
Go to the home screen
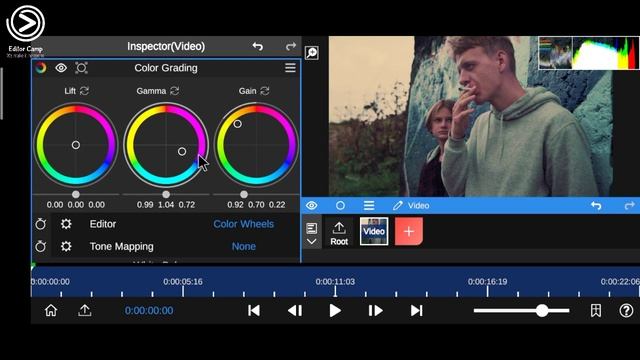(x=51, y=311)
